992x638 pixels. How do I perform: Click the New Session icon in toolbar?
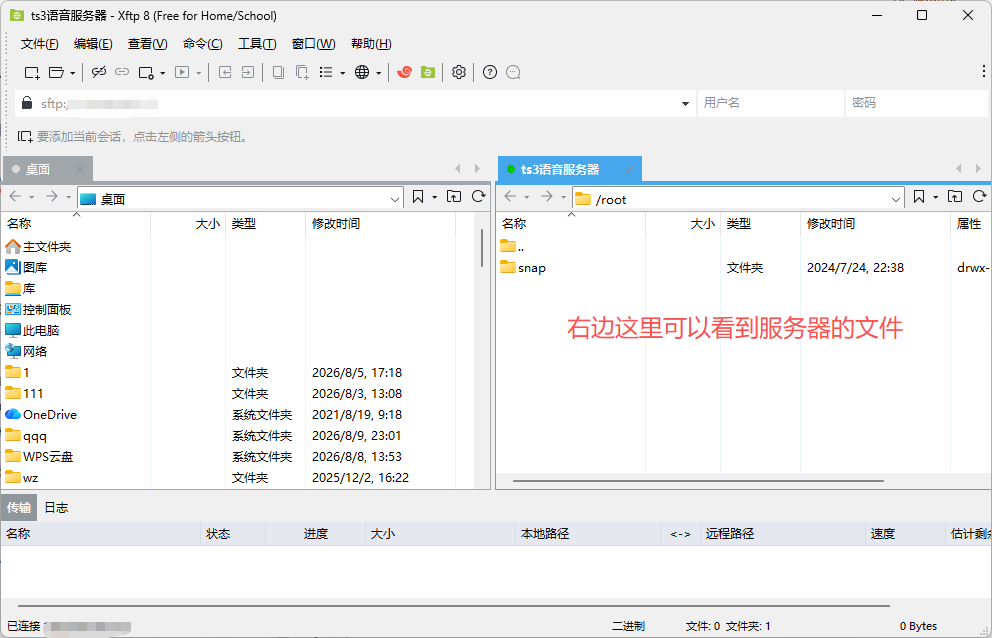click(32, 72)
